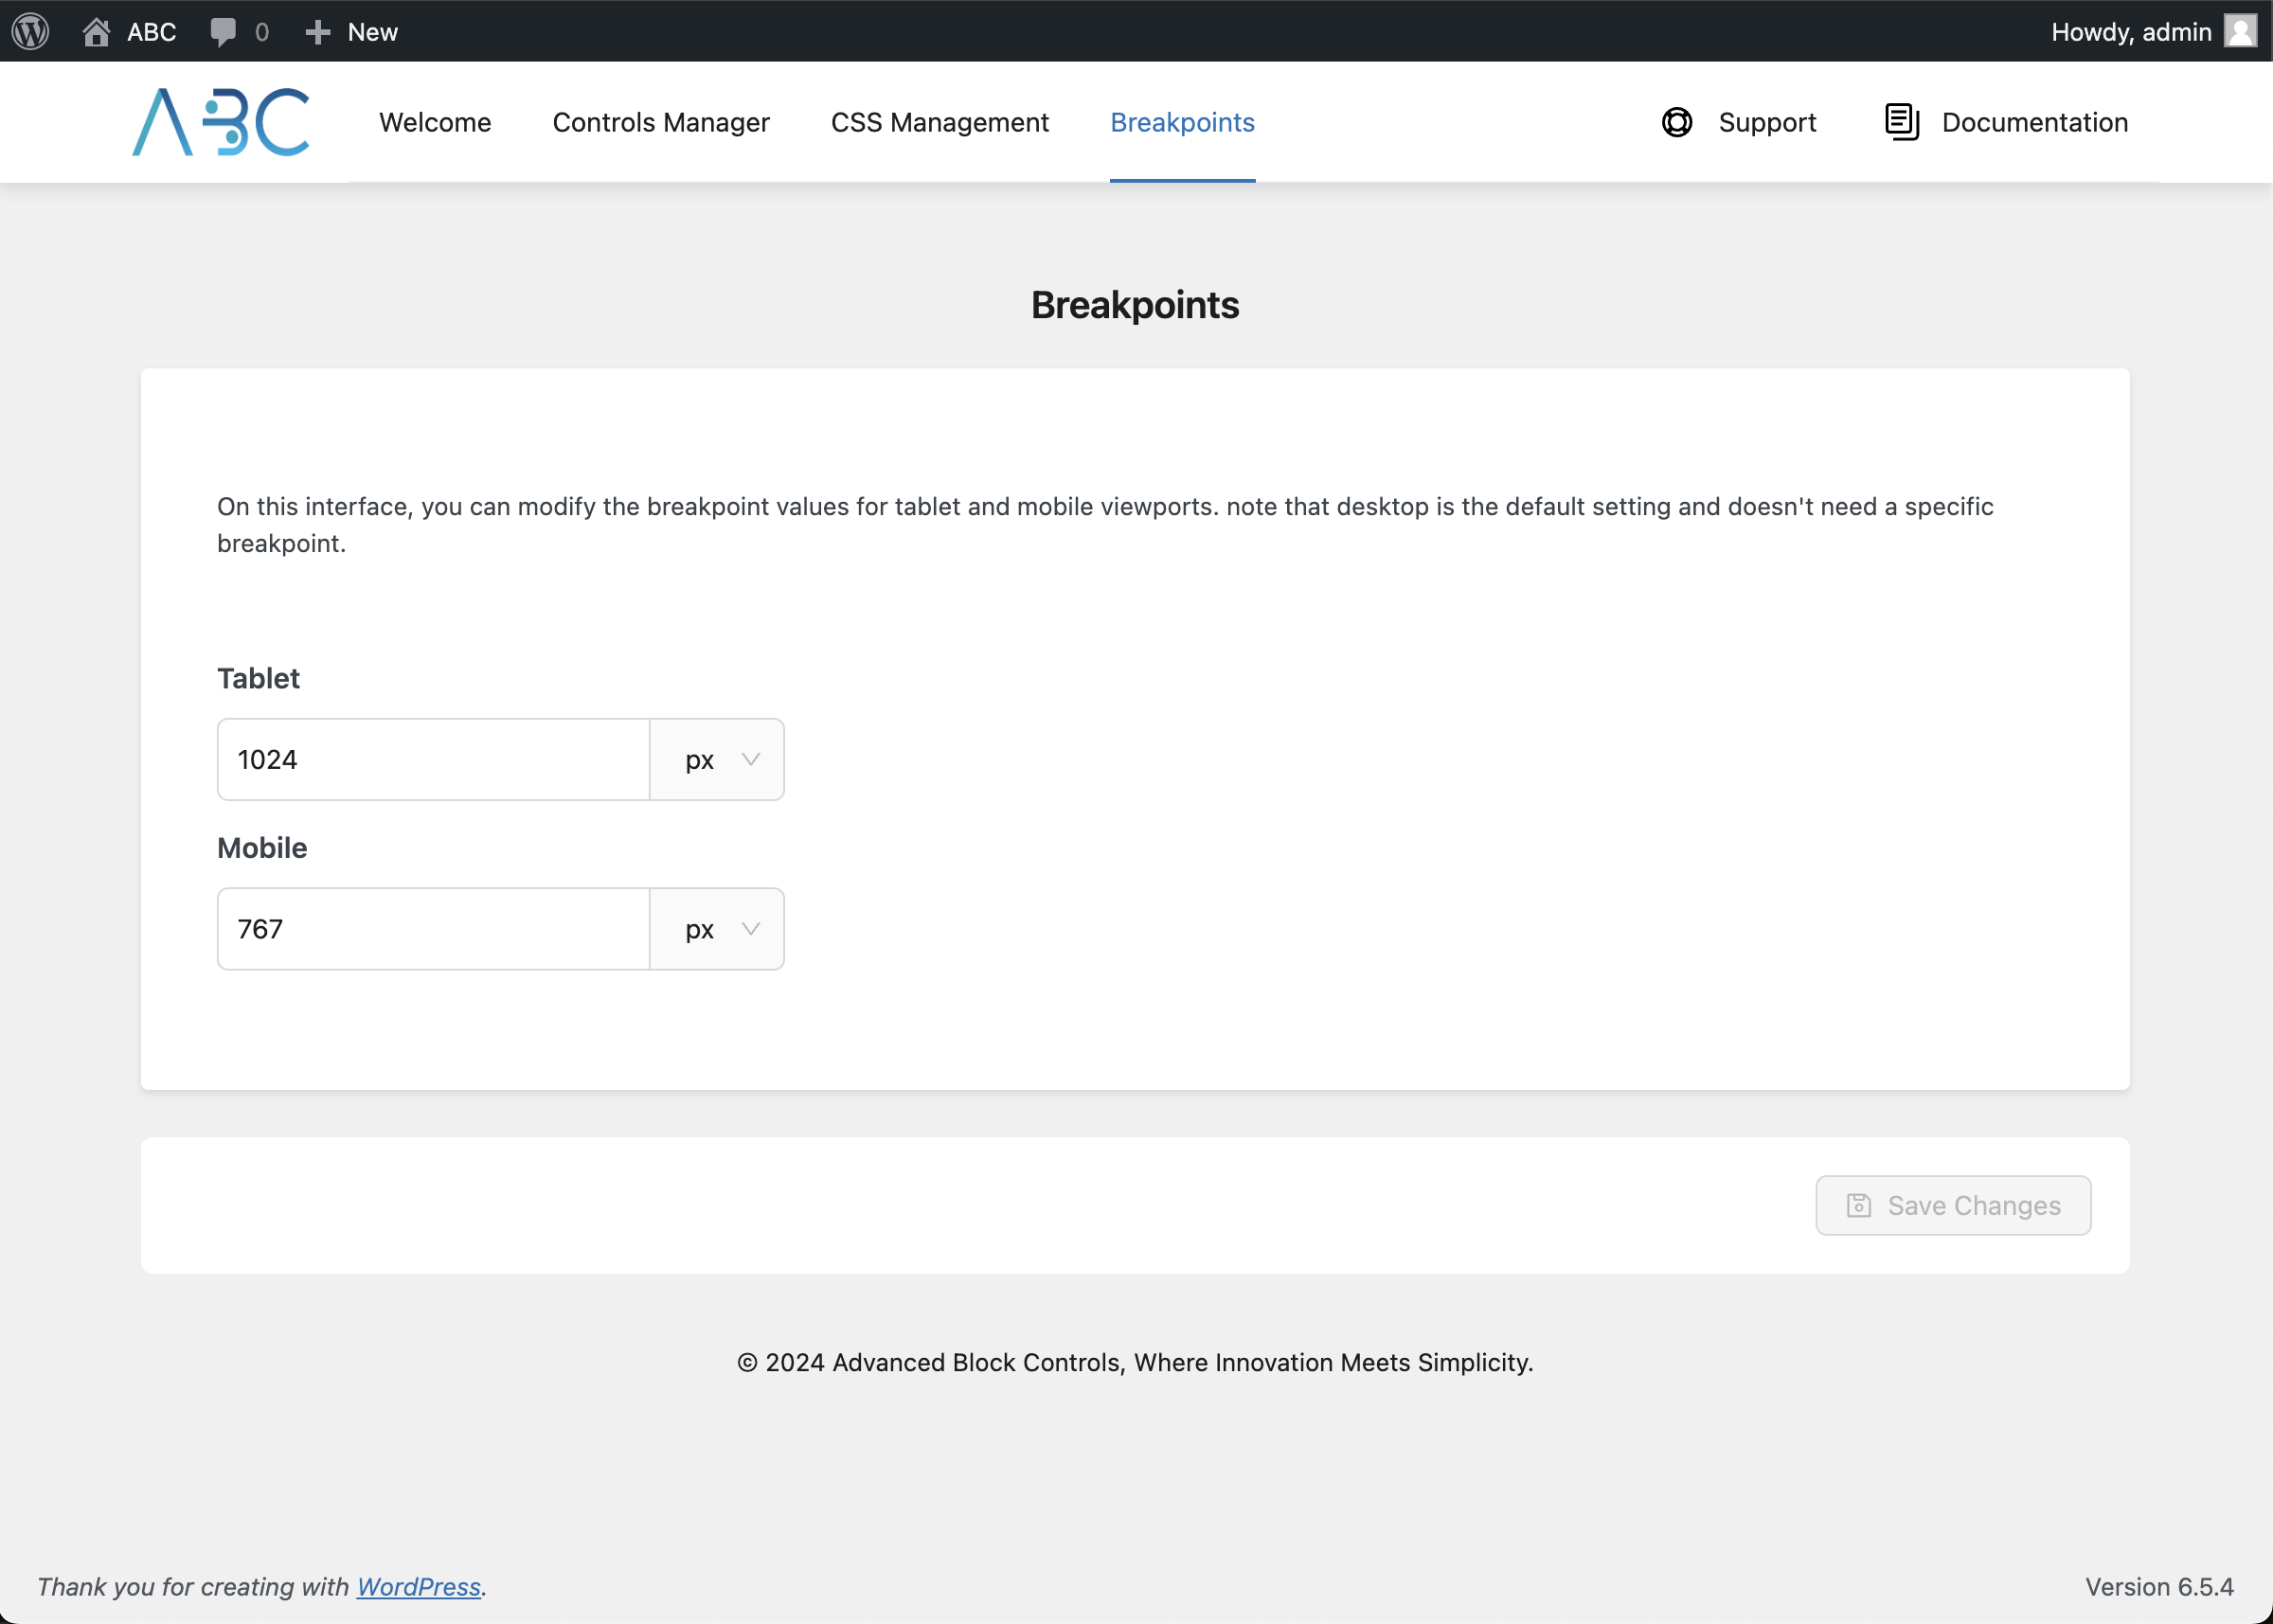2273x1624 pixels.
Task: Click the Mobile label
Action: 262,848
